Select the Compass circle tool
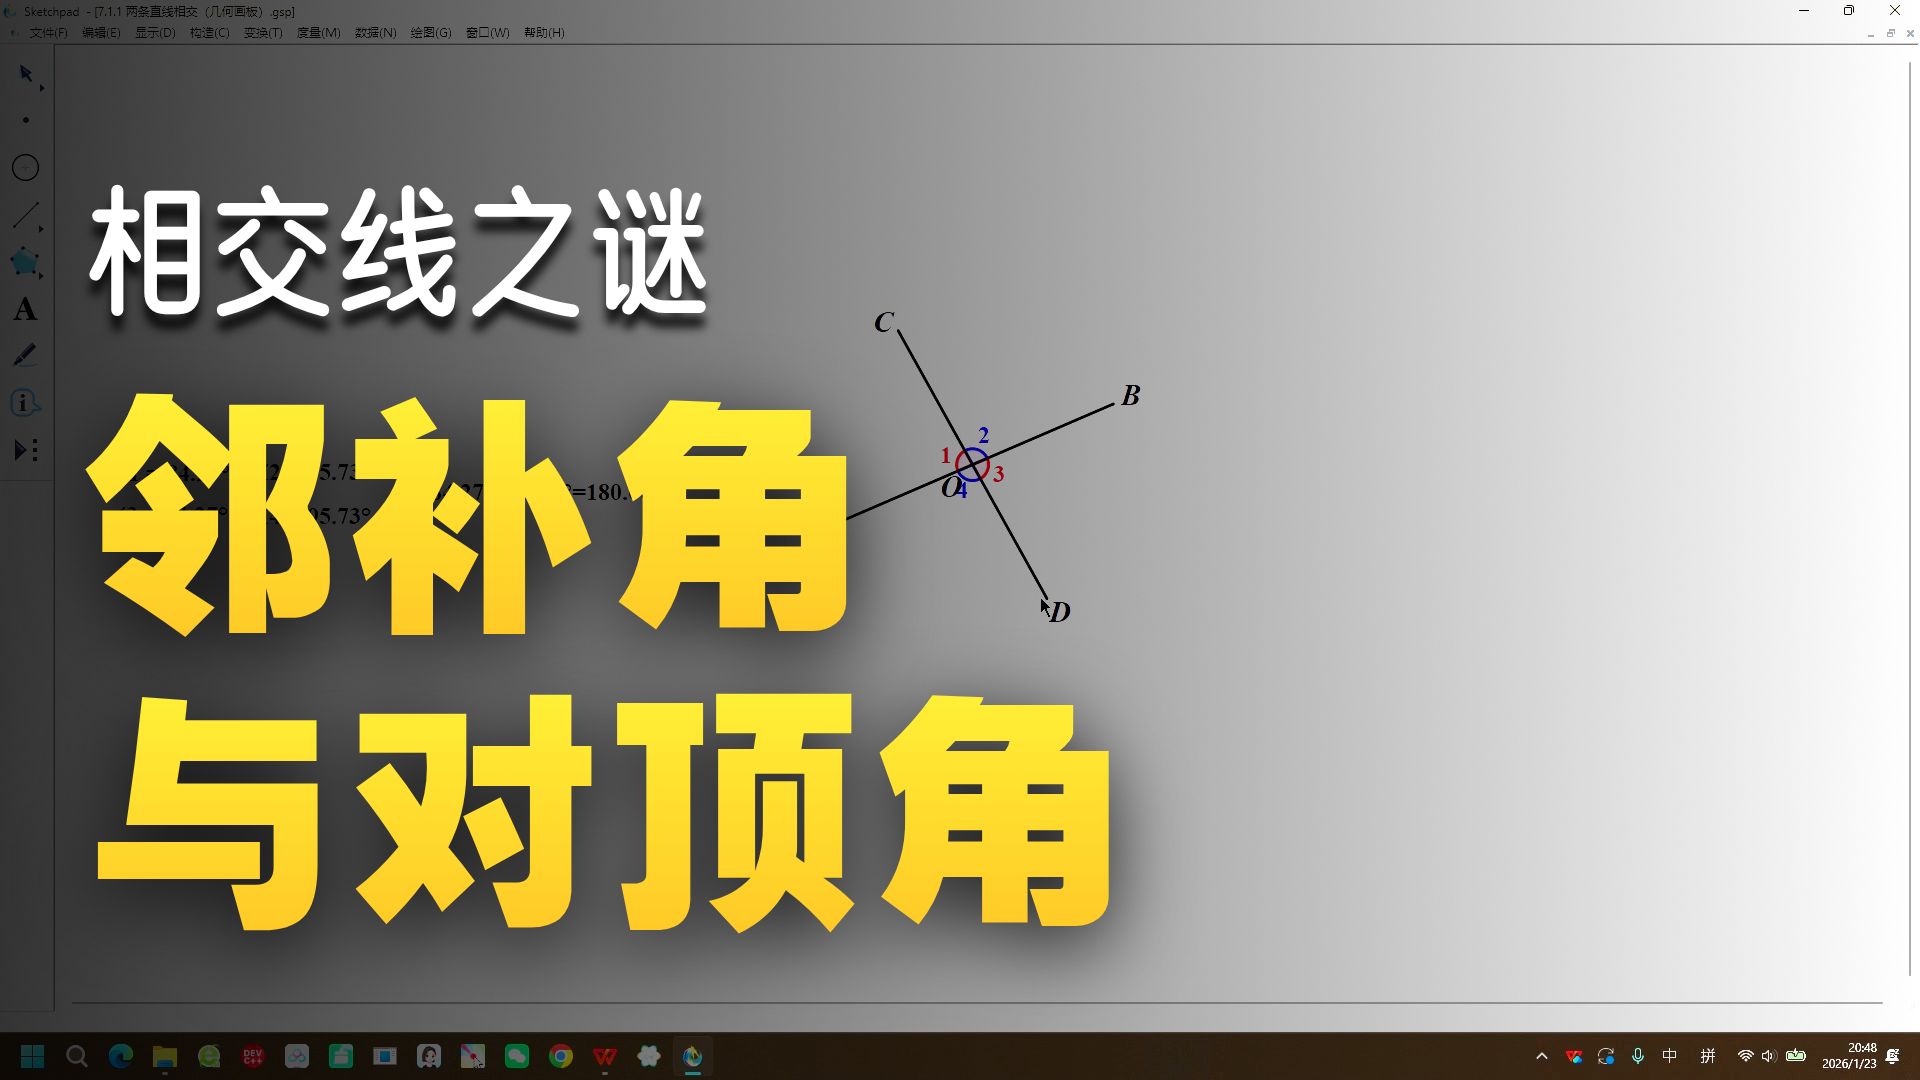This screenshot has height=1080, width=1920. (x=26, y=168)
